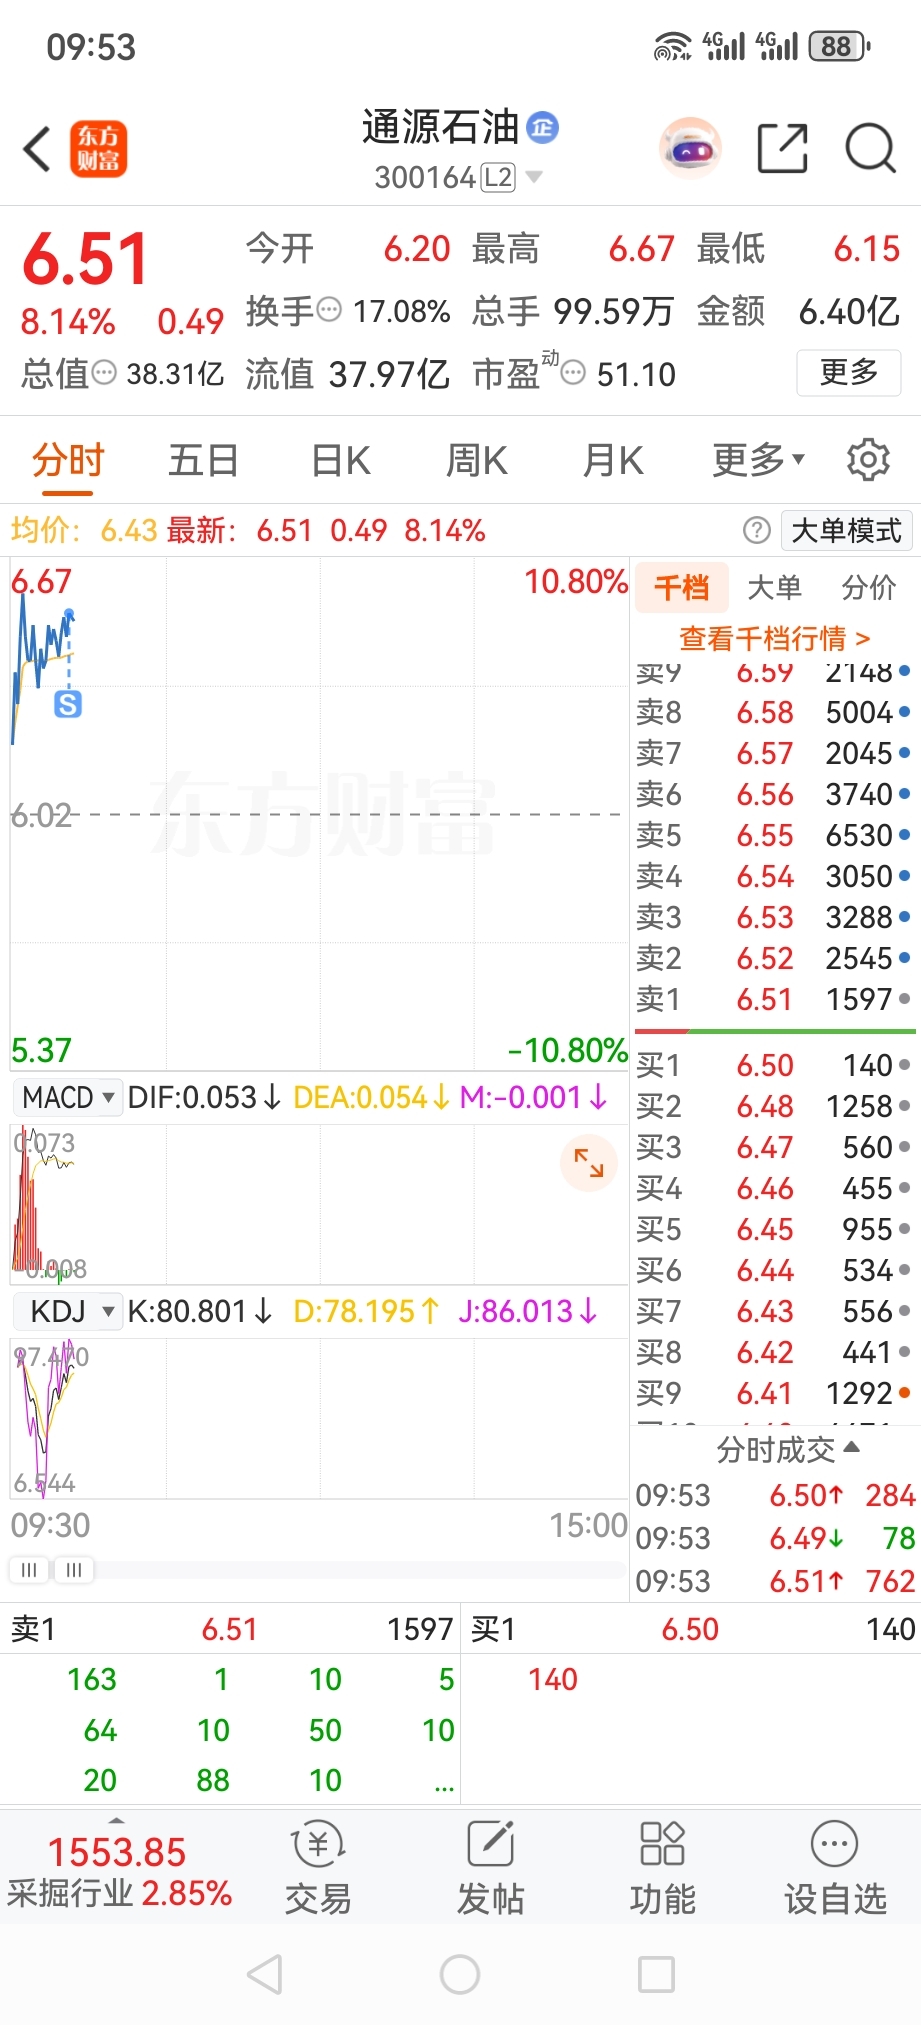921x2025 pixels.
Task: Tap the 卖7 6.57 order row
Action: pyautogui.click(x=775, y=753)
